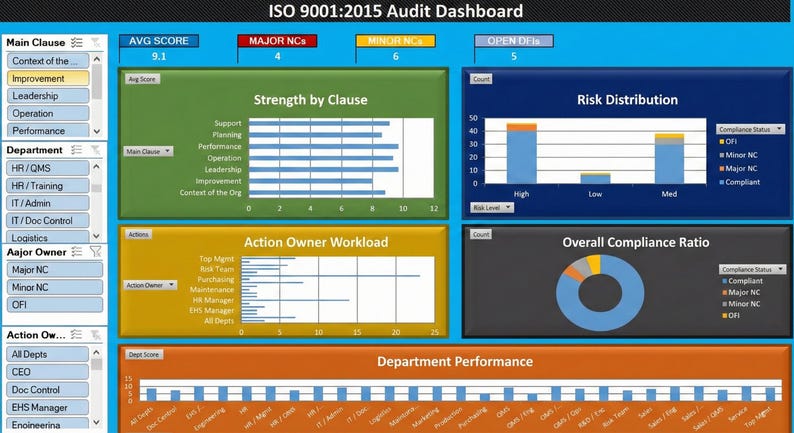Click Major NC legend swatch in Risk Distribution
Screen dimensions: 794x433
click(722, 169)
